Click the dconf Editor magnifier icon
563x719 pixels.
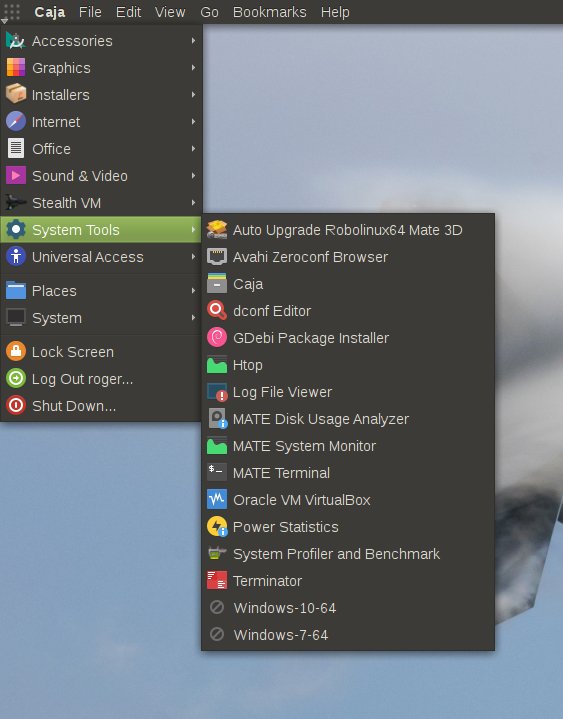pyautogui.click(x=217, y=310)
